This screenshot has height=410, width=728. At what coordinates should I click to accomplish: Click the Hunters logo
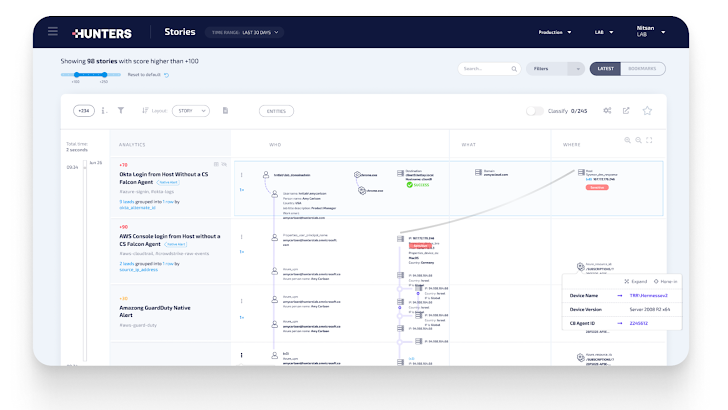pos(102,33)
